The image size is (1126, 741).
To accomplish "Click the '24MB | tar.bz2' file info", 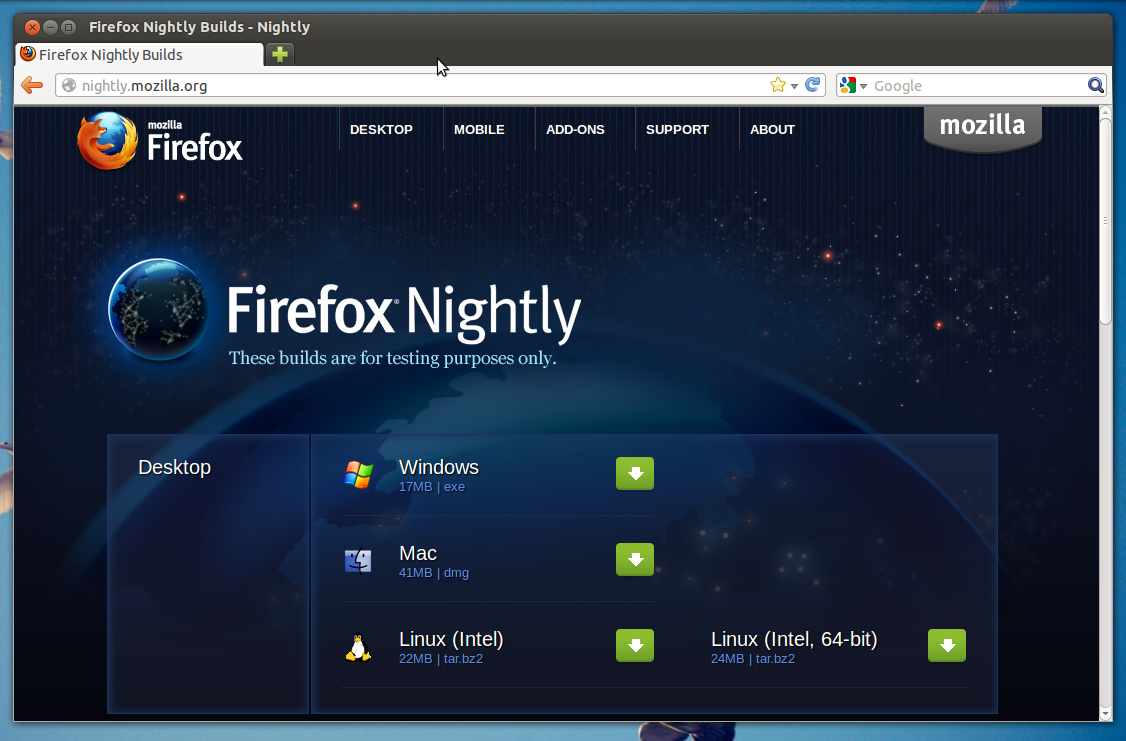I will [753, 658].
